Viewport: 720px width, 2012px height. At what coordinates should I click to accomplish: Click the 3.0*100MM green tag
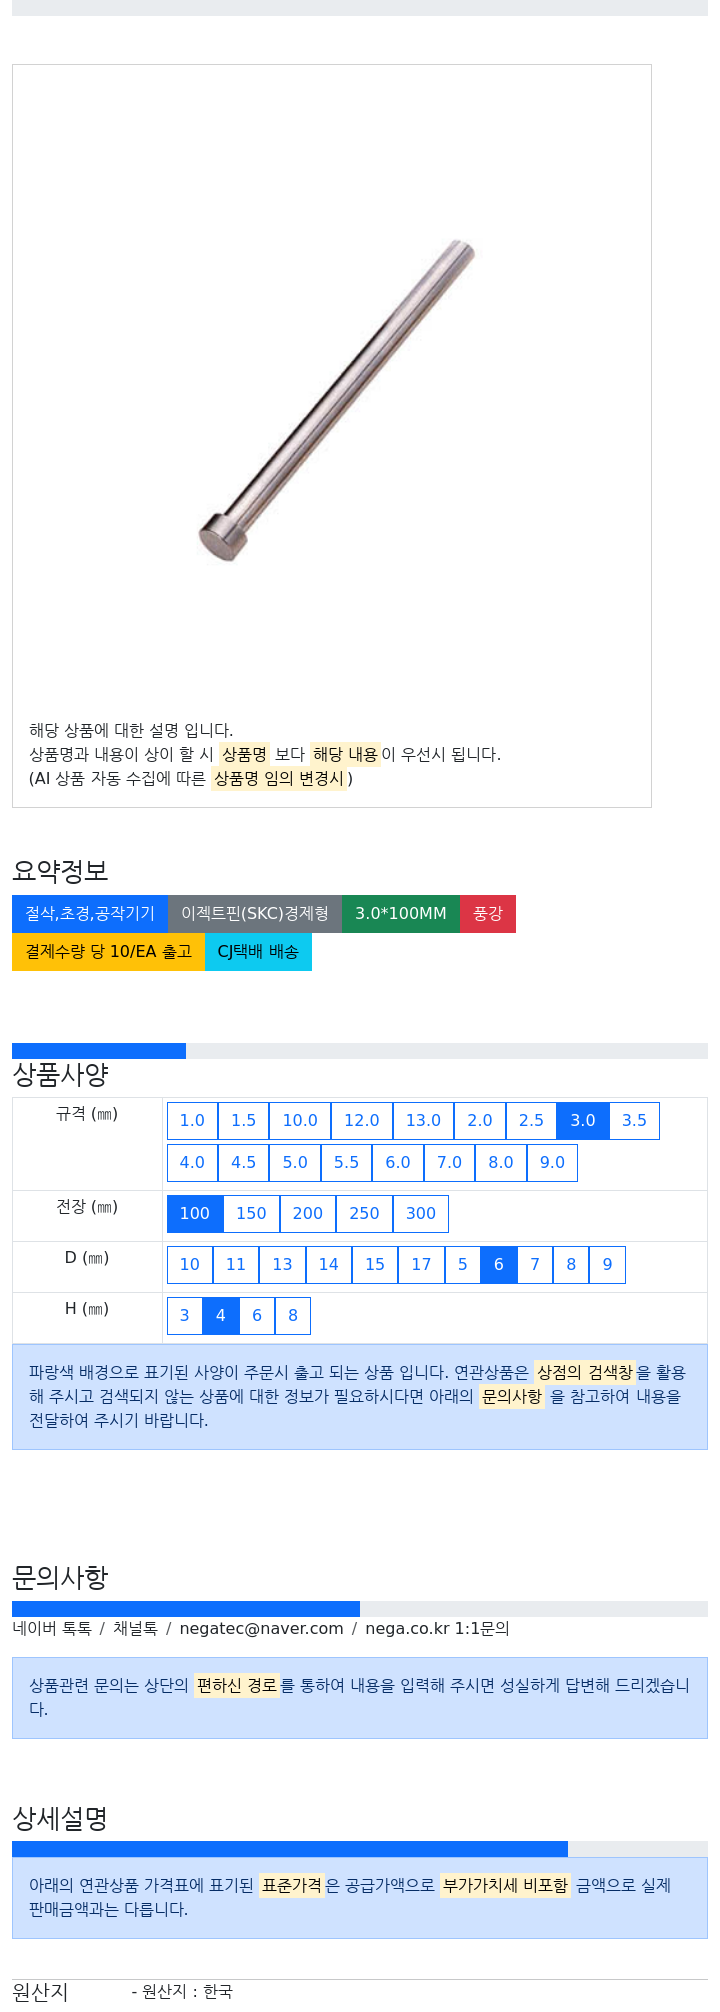coord(401,914)
